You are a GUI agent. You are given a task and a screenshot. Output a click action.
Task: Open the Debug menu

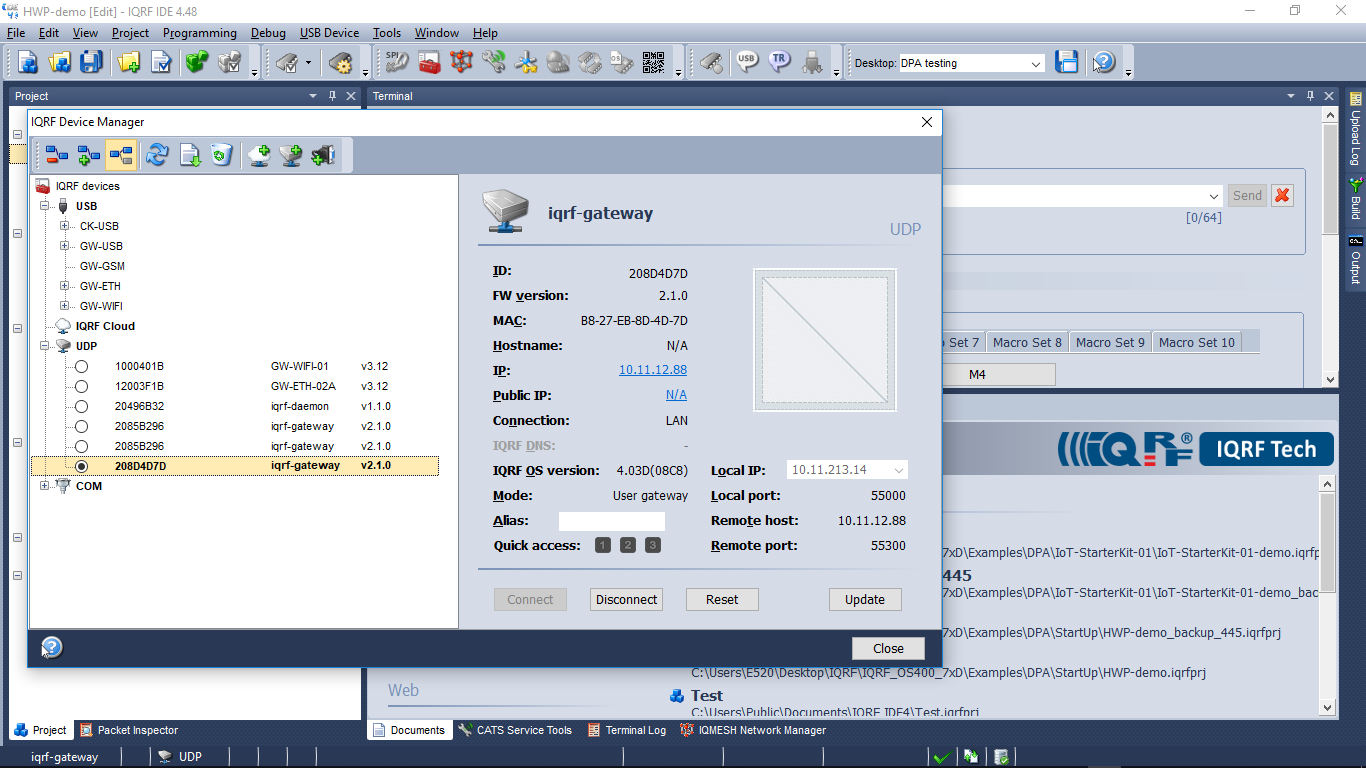(x=268, y=33)
